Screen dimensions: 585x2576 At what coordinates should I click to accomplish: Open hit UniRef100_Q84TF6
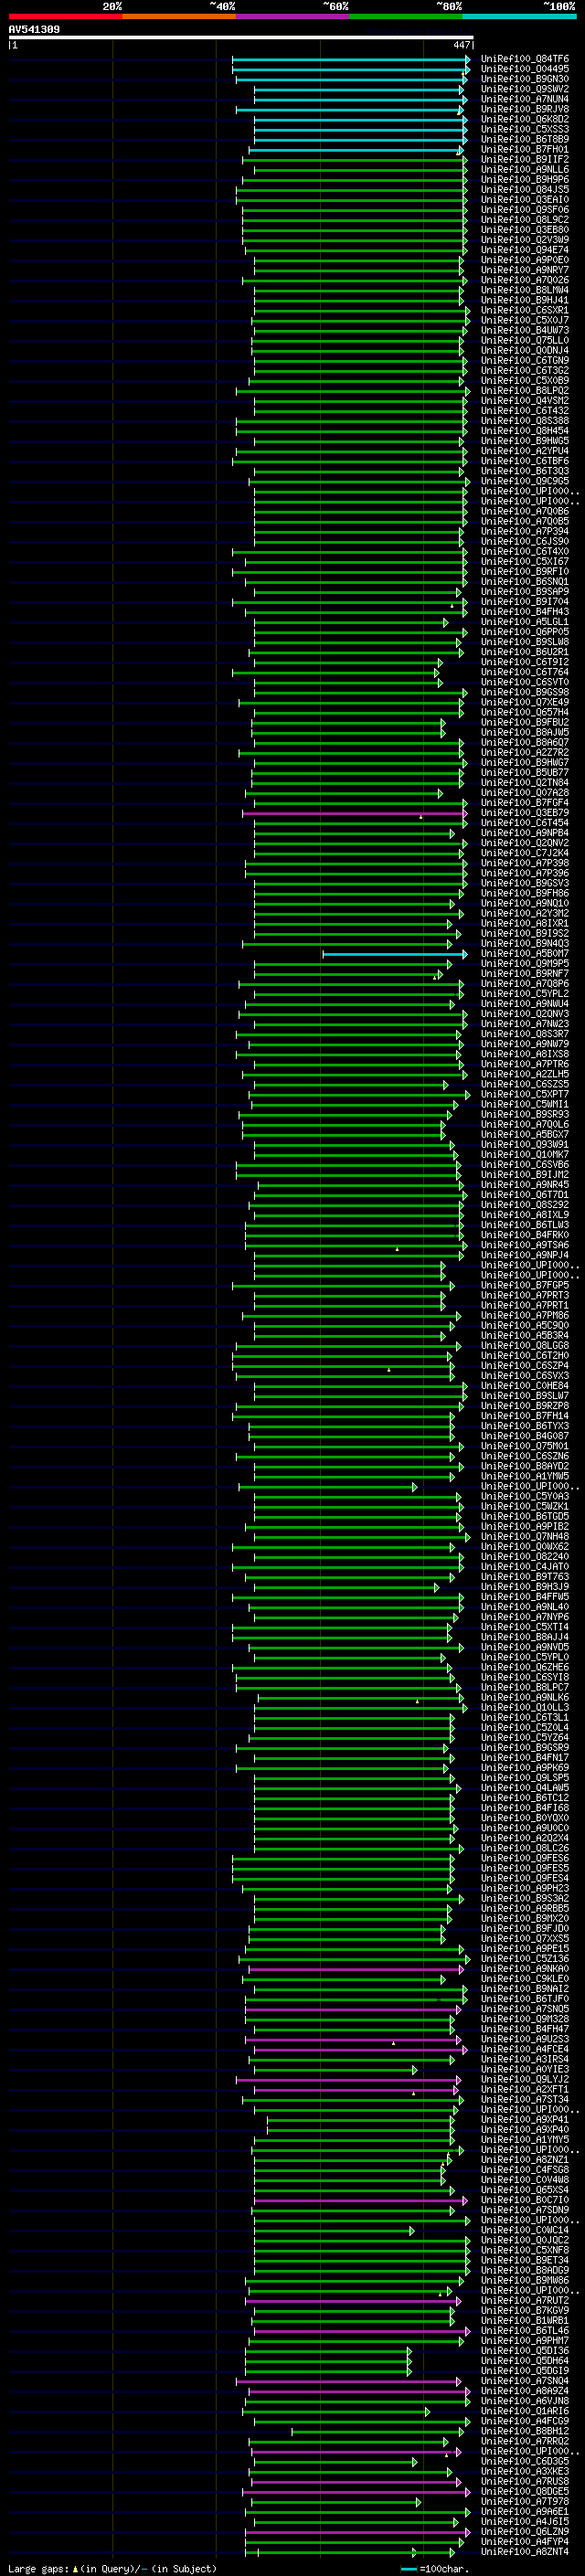[x=525, y=59]
